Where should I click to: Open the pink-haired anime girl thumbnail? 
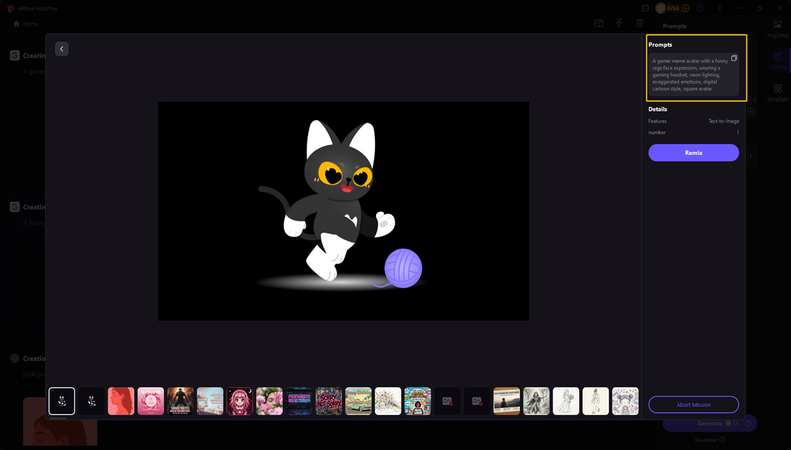coord(240,401)
